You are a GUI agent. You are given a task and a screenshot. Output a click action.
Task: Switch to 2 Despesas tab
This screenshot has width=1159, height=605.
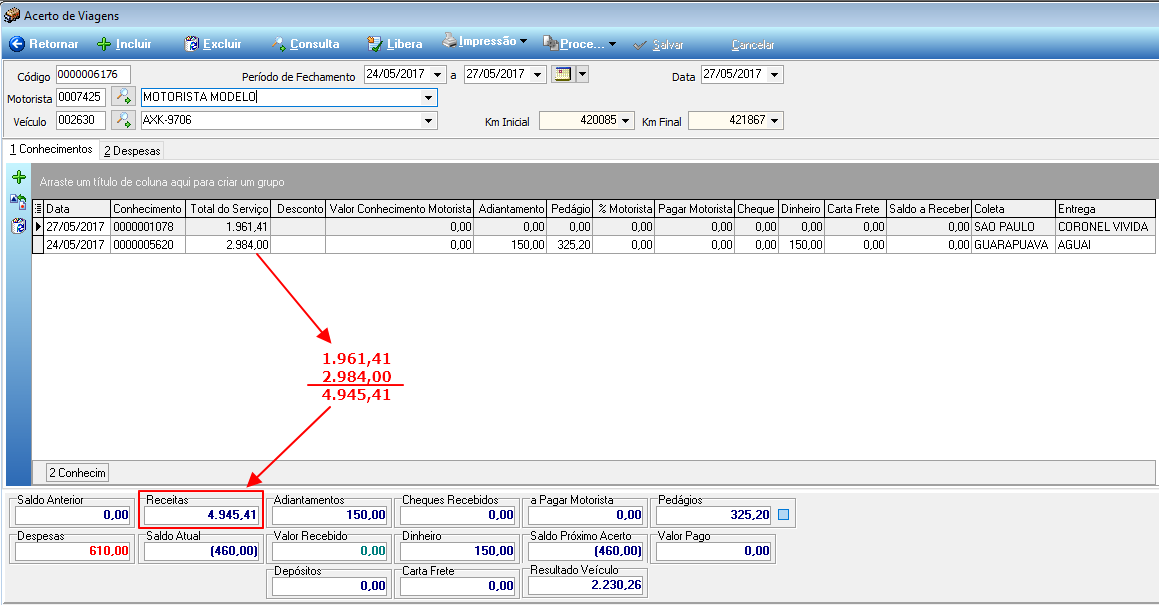click(x=132, y=151)
